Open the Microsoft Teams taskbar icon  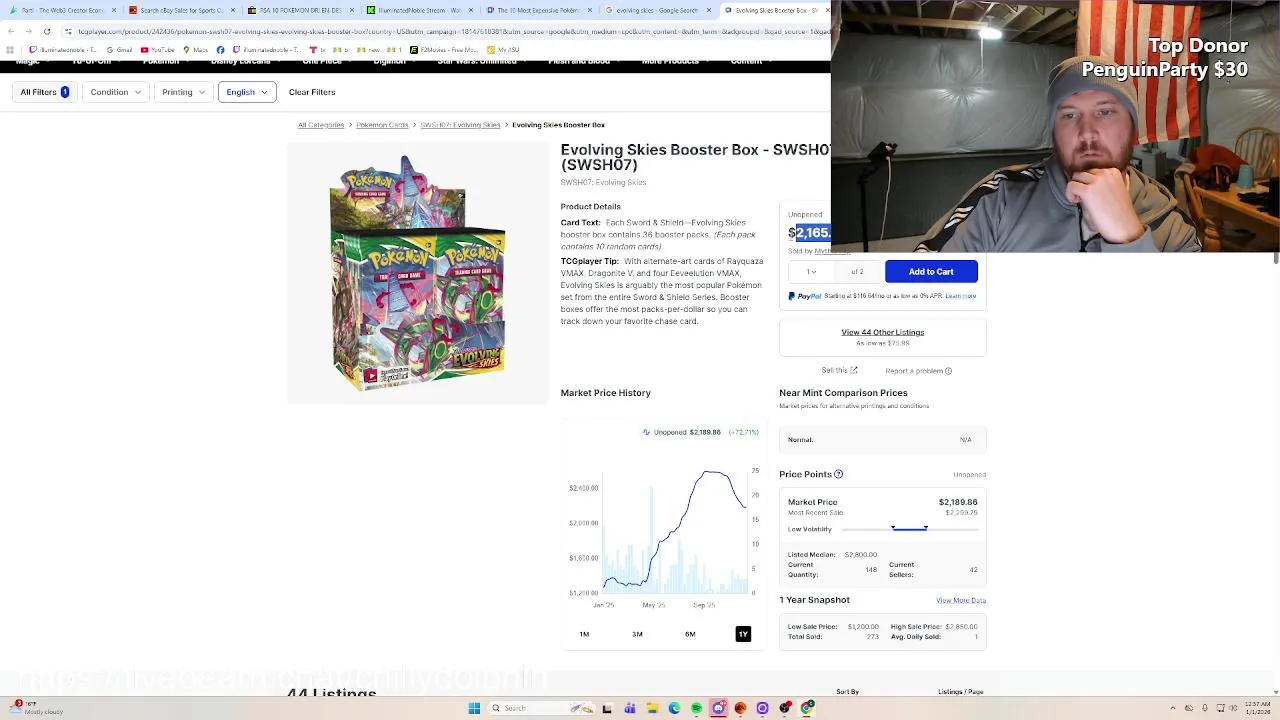point(630,708)
